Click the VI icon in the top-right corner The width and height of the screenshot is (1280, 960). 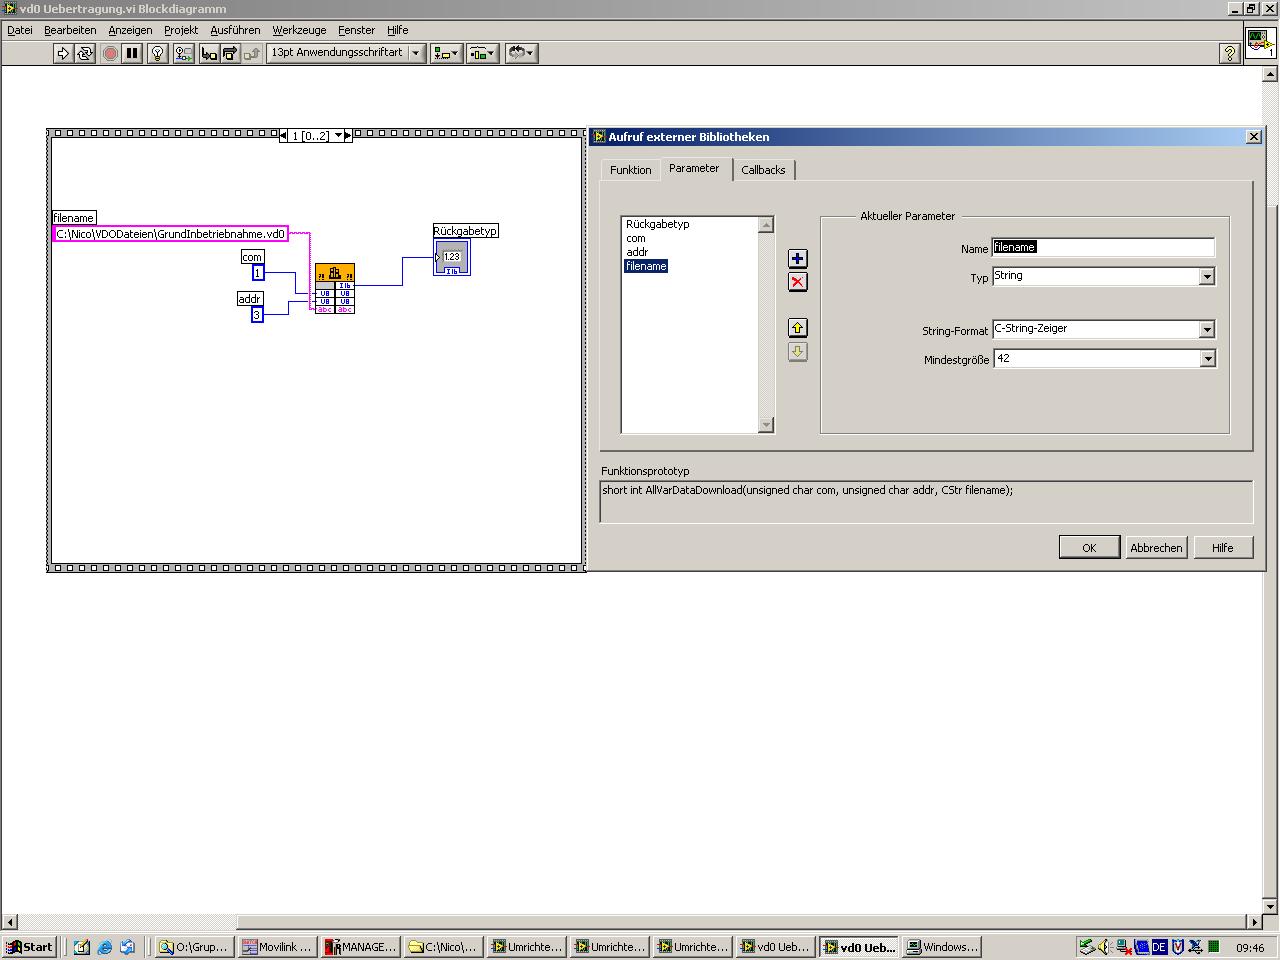(1259, 44)
